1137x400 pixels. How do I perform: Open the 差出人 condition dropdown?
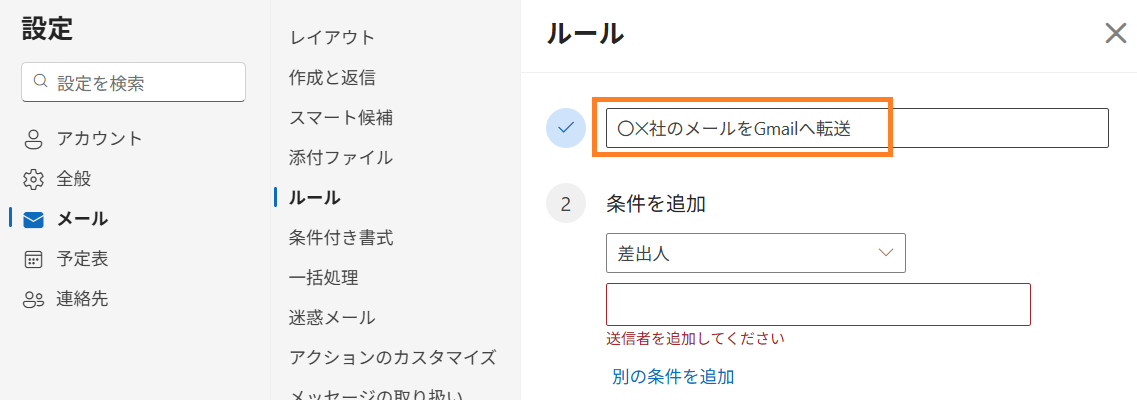coord(755,253)
